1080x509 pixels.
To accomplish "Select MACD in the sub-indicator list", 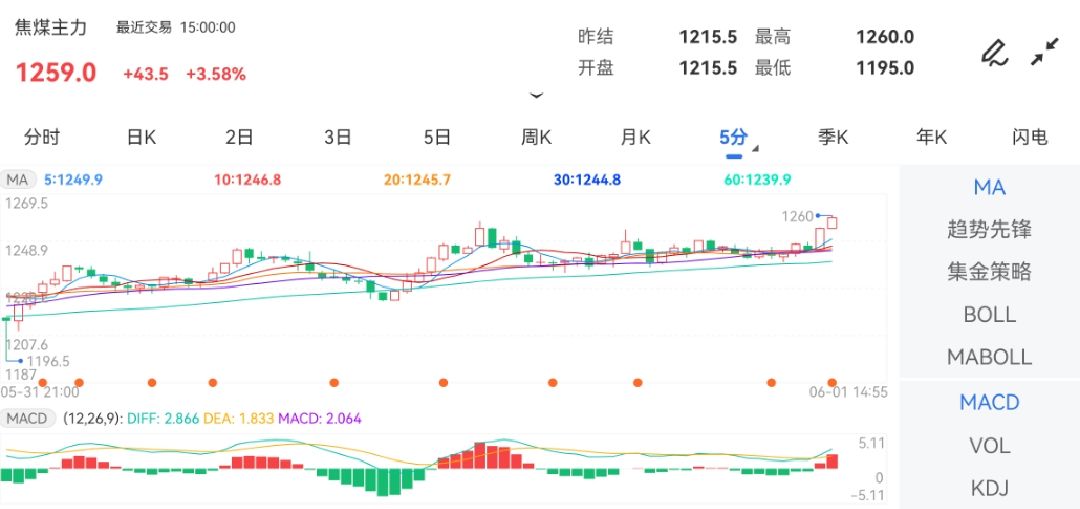I will pos(989,402).
